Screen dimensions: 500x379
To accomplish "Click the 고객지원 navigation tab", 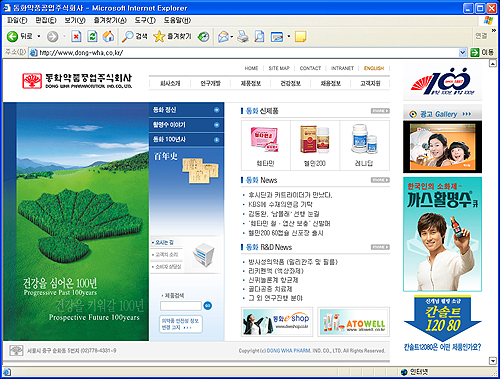I will (x=370, y=83).
